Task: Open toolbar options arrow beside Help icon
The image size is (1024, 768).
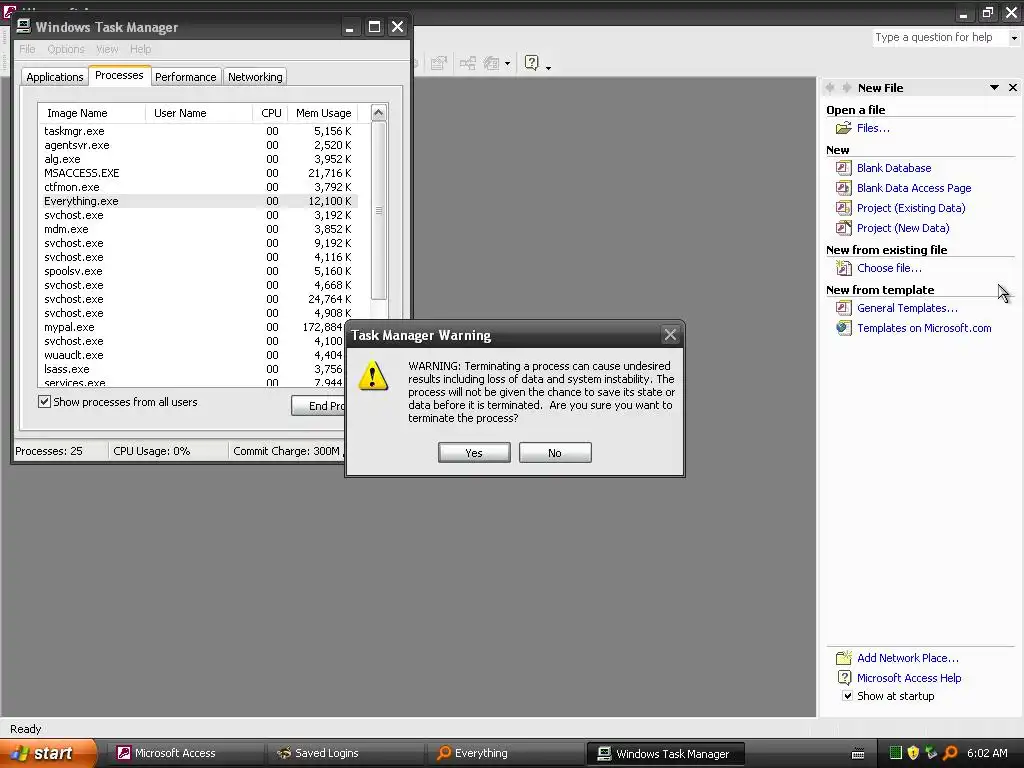Action: [x=548, y=67]
